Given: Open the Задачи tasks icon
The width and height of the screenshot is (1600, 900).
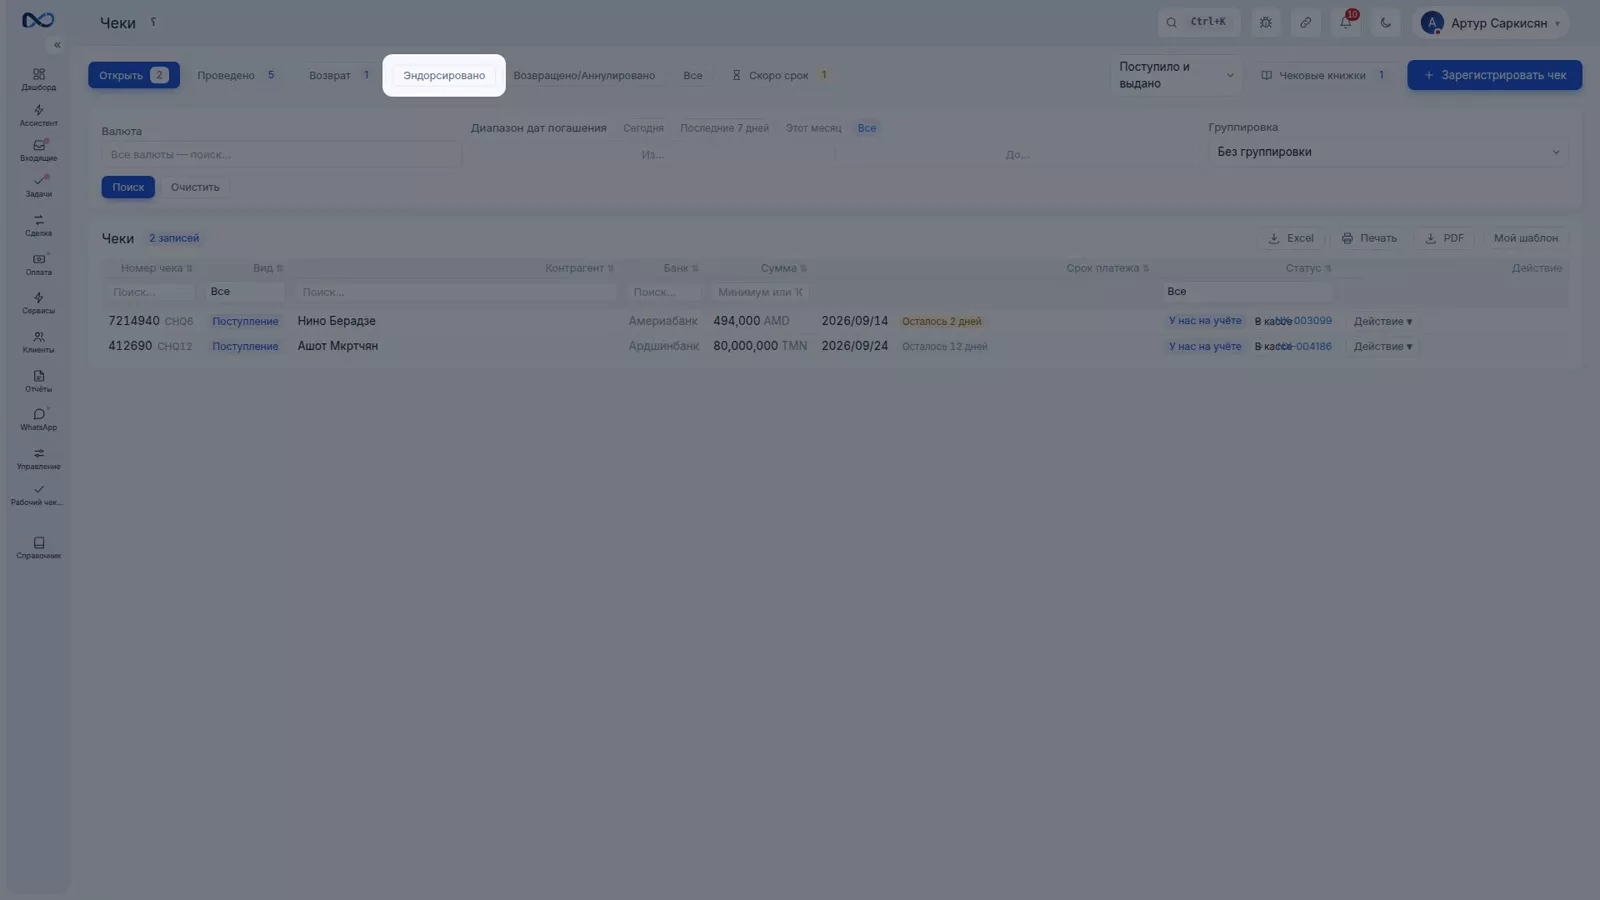Looking at the screenshot, I should click(38, 186).
